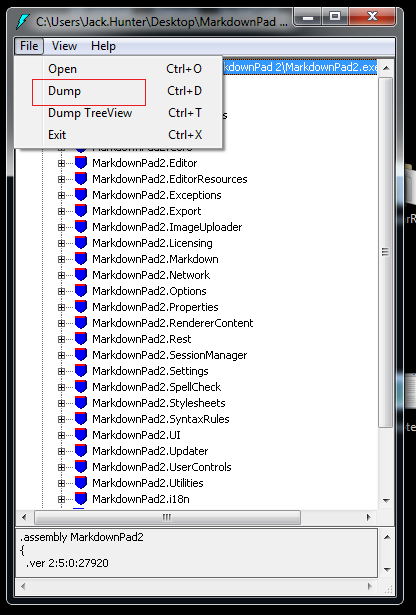The image size is (416, 615).
Task: Click the MarkdownPad2.SyntaxRules namespace icon
Action: tap(81, 419)
